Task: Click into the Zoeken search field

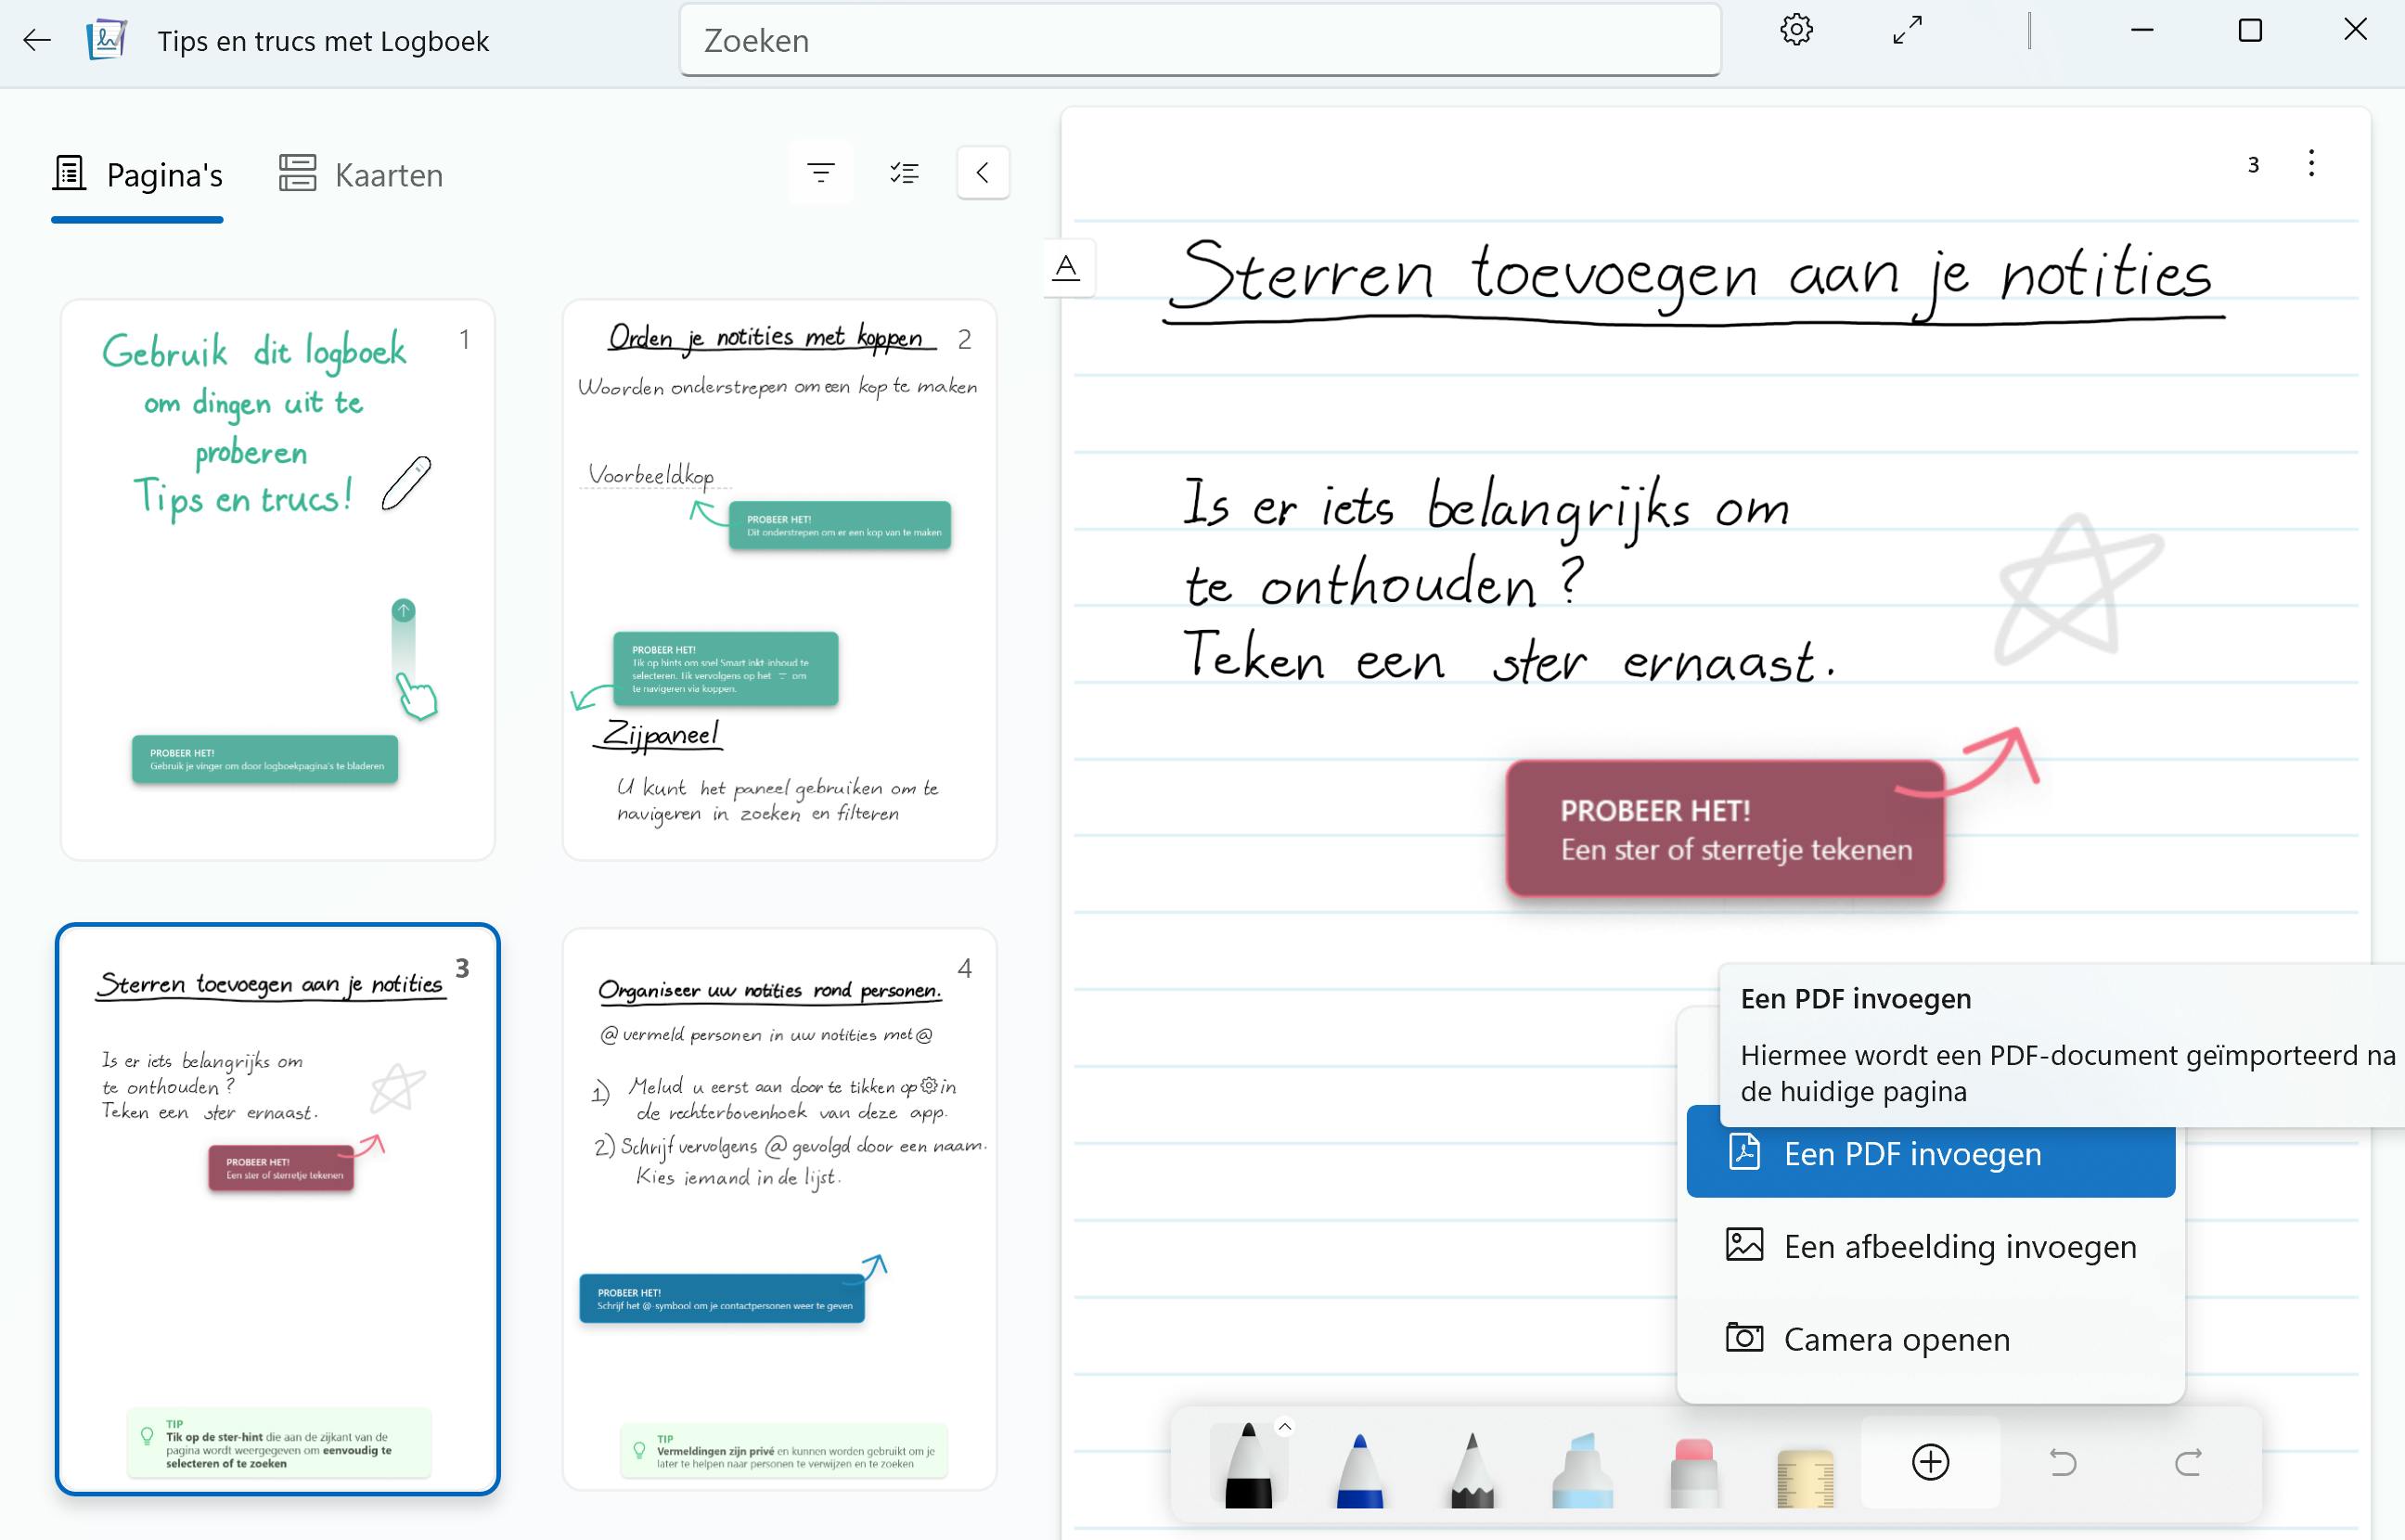Action: pos(1200,41)
